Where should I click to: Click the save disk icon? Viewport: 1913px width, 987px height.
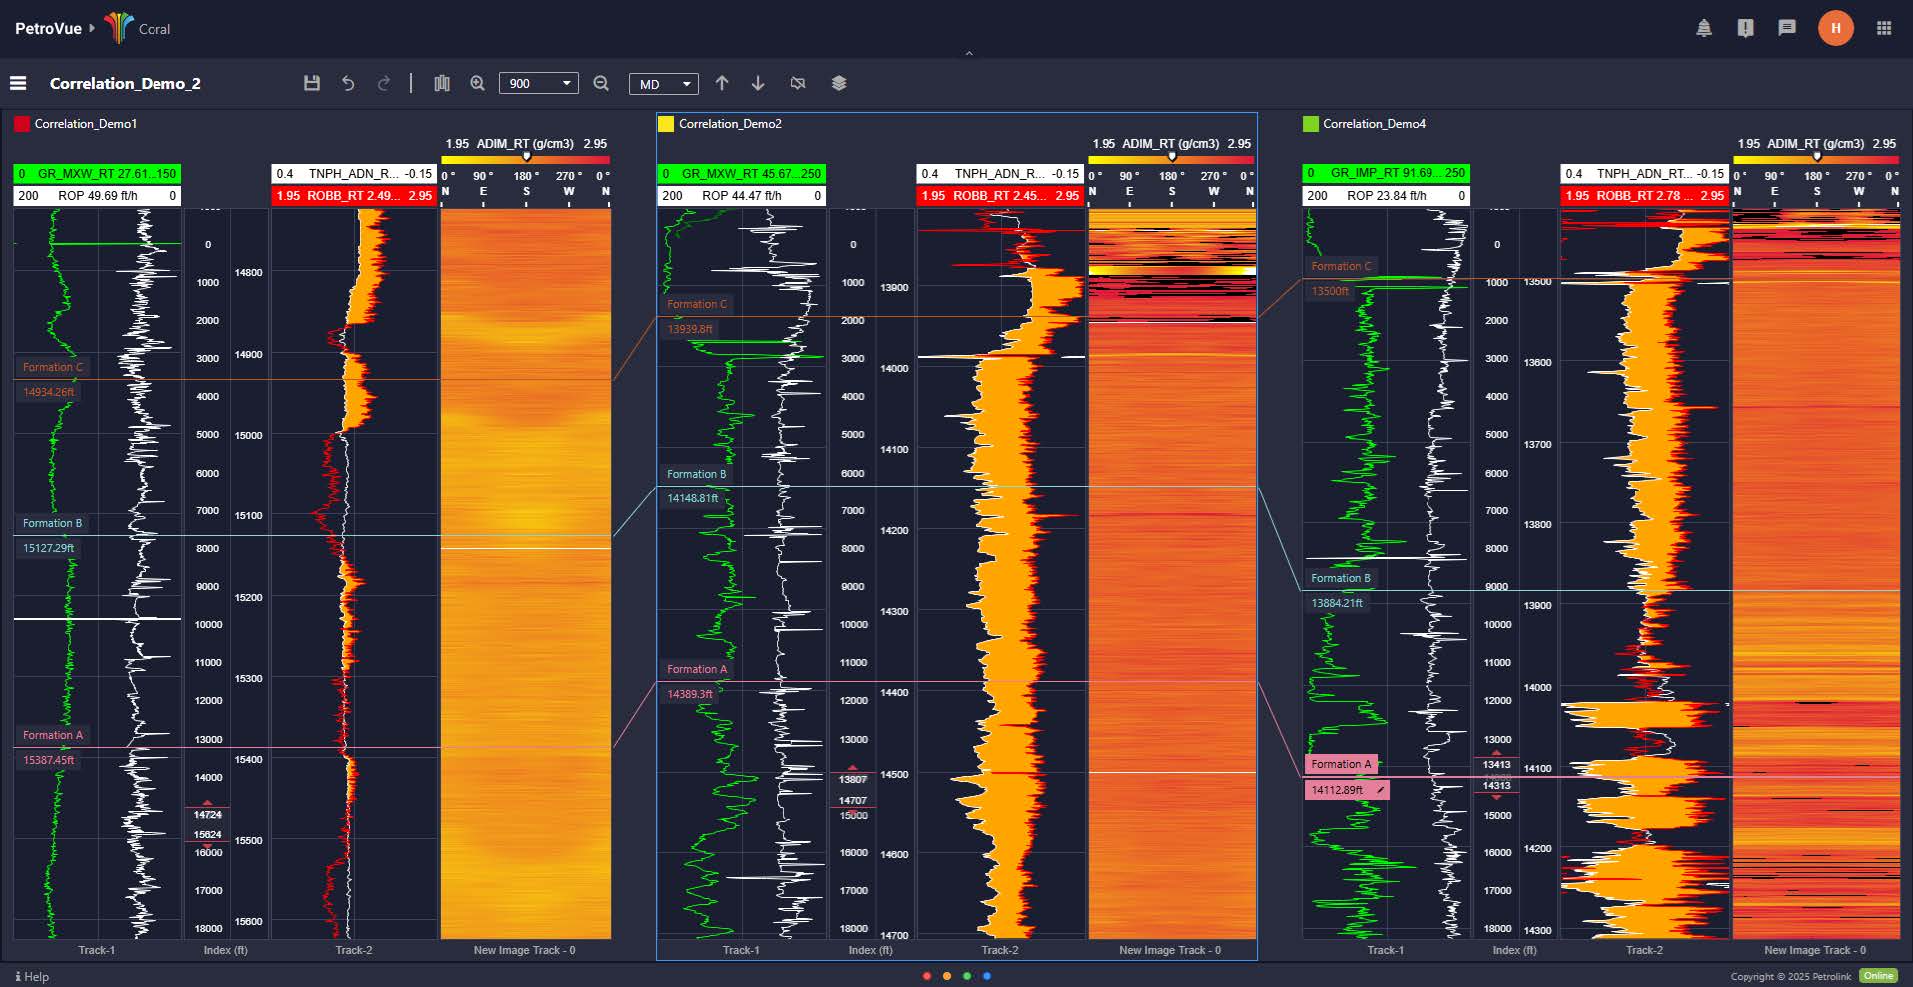click(x=312, y=83)
